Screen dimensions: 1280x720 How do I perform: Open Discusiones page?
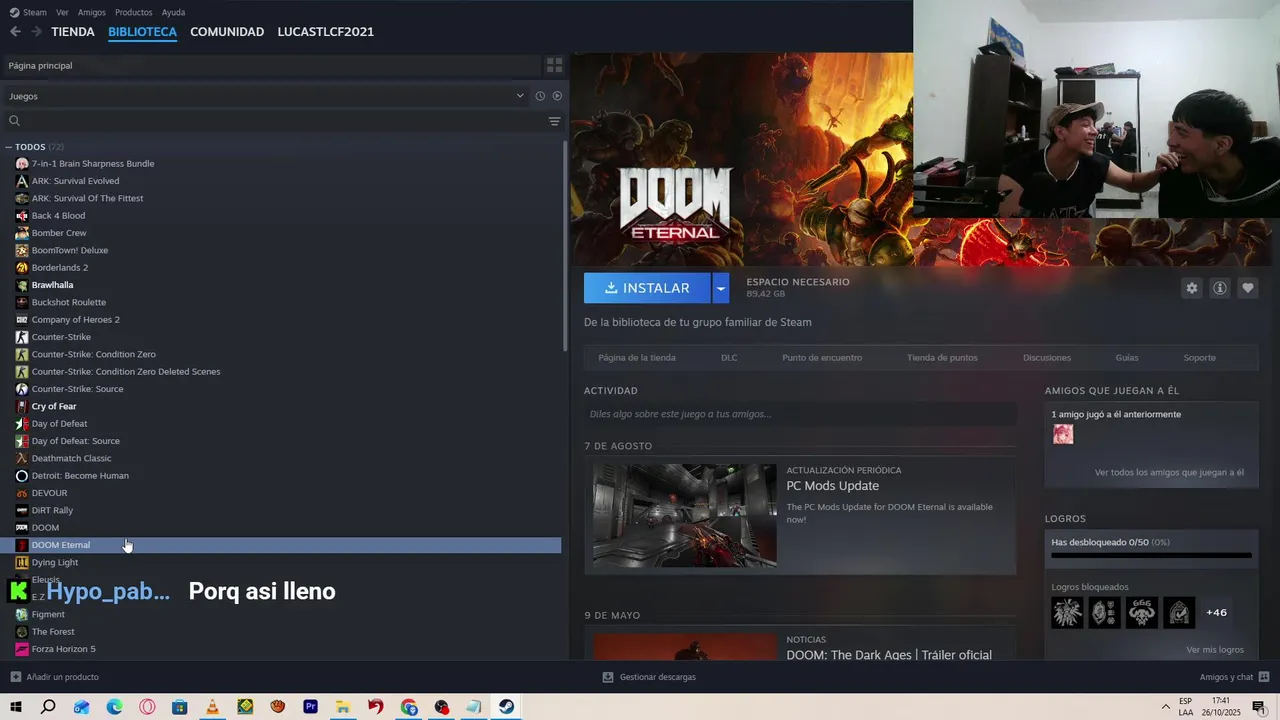coord(1047,358)
